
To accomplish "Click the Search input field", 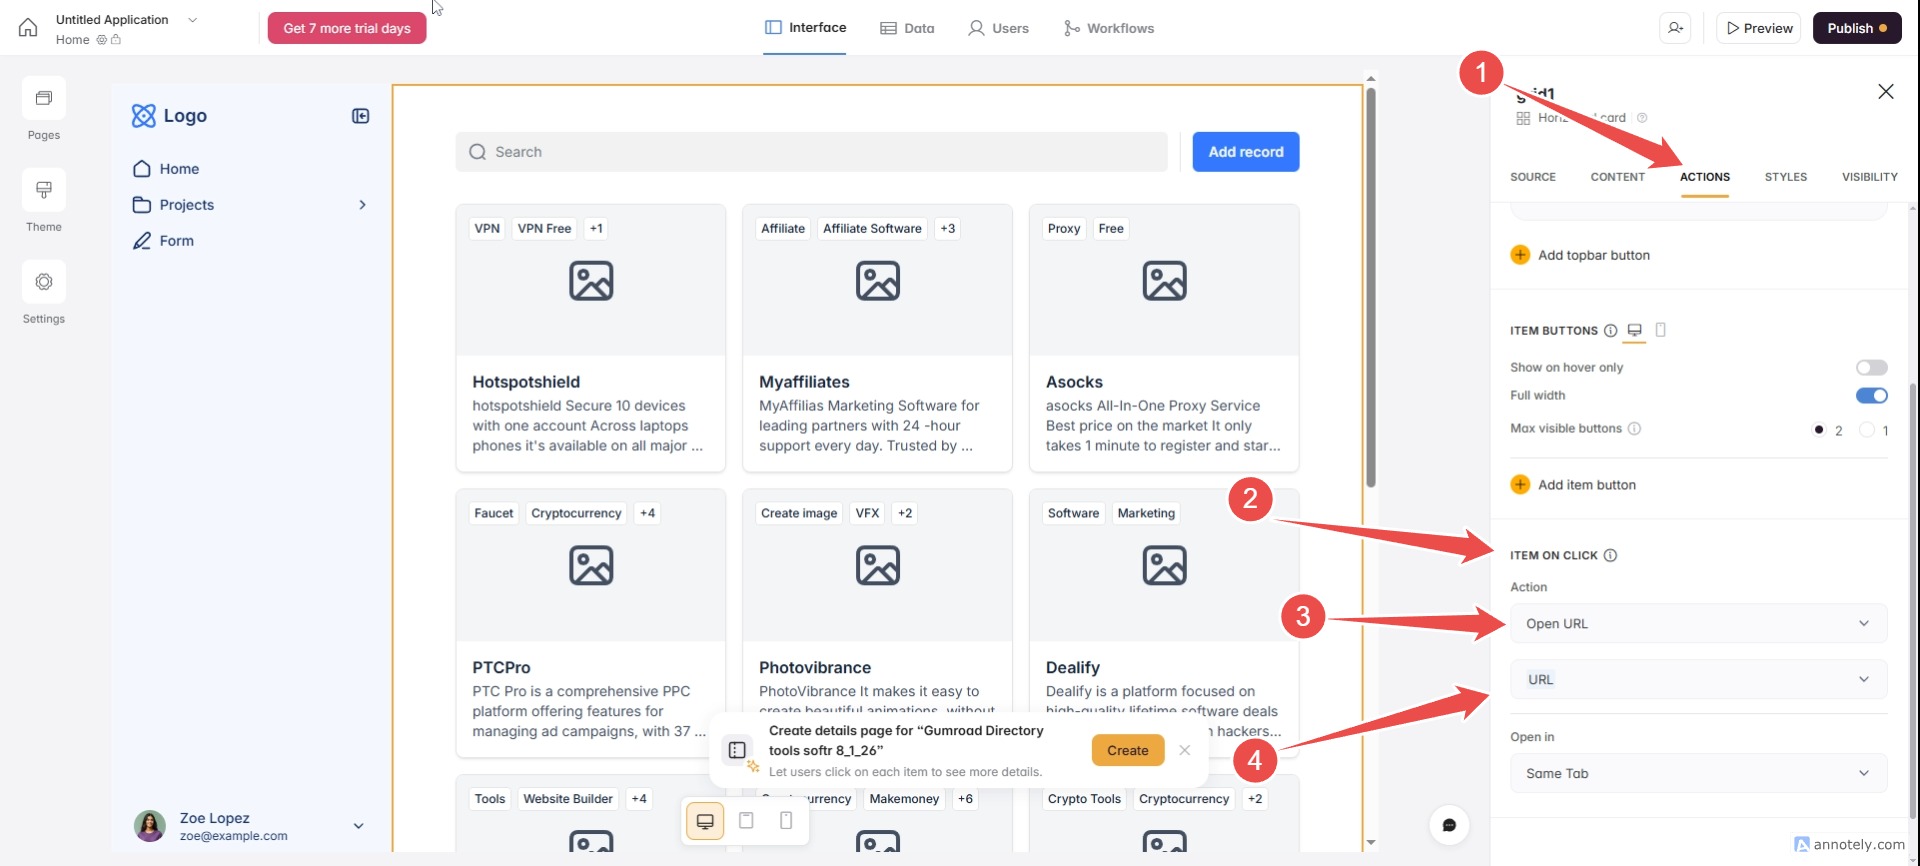I will pos(811,152).
